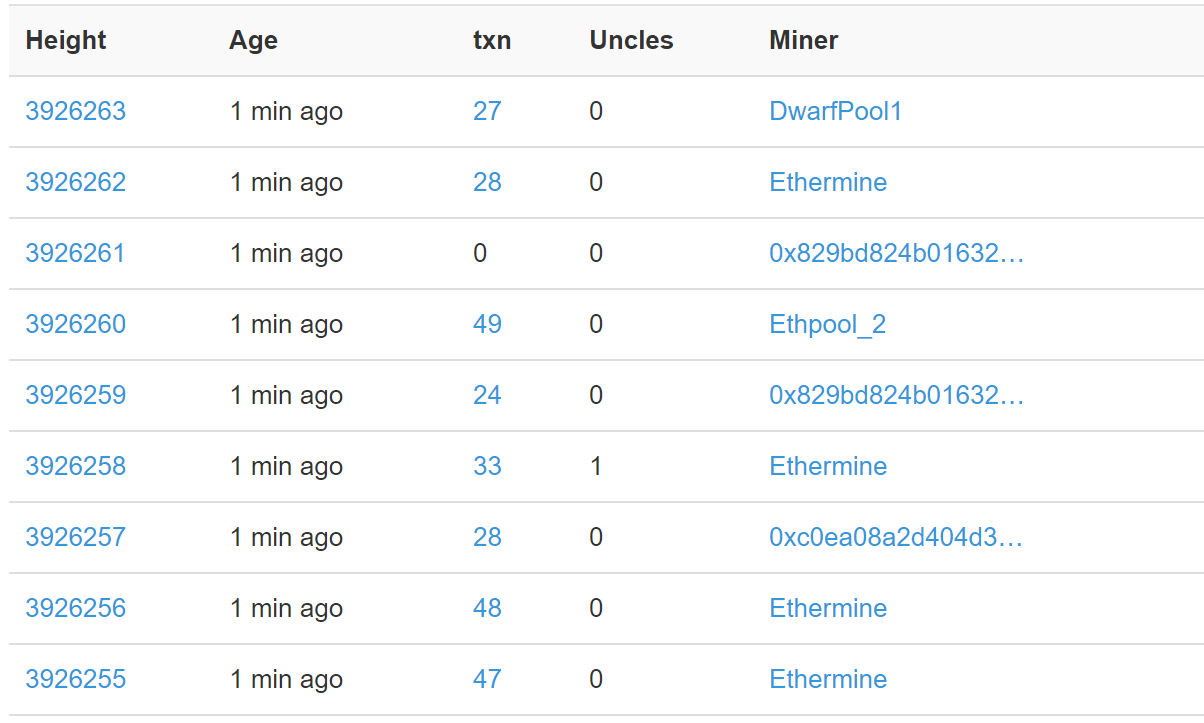The height and width of the screenshot is (723, 1204).
Task: Open 0xc0ea08a2d404d3 miner address
Action: coord(897,537)
